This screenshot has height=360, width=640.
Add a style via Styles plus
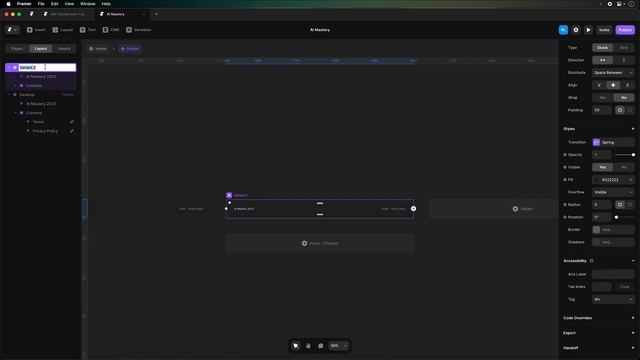633,129
